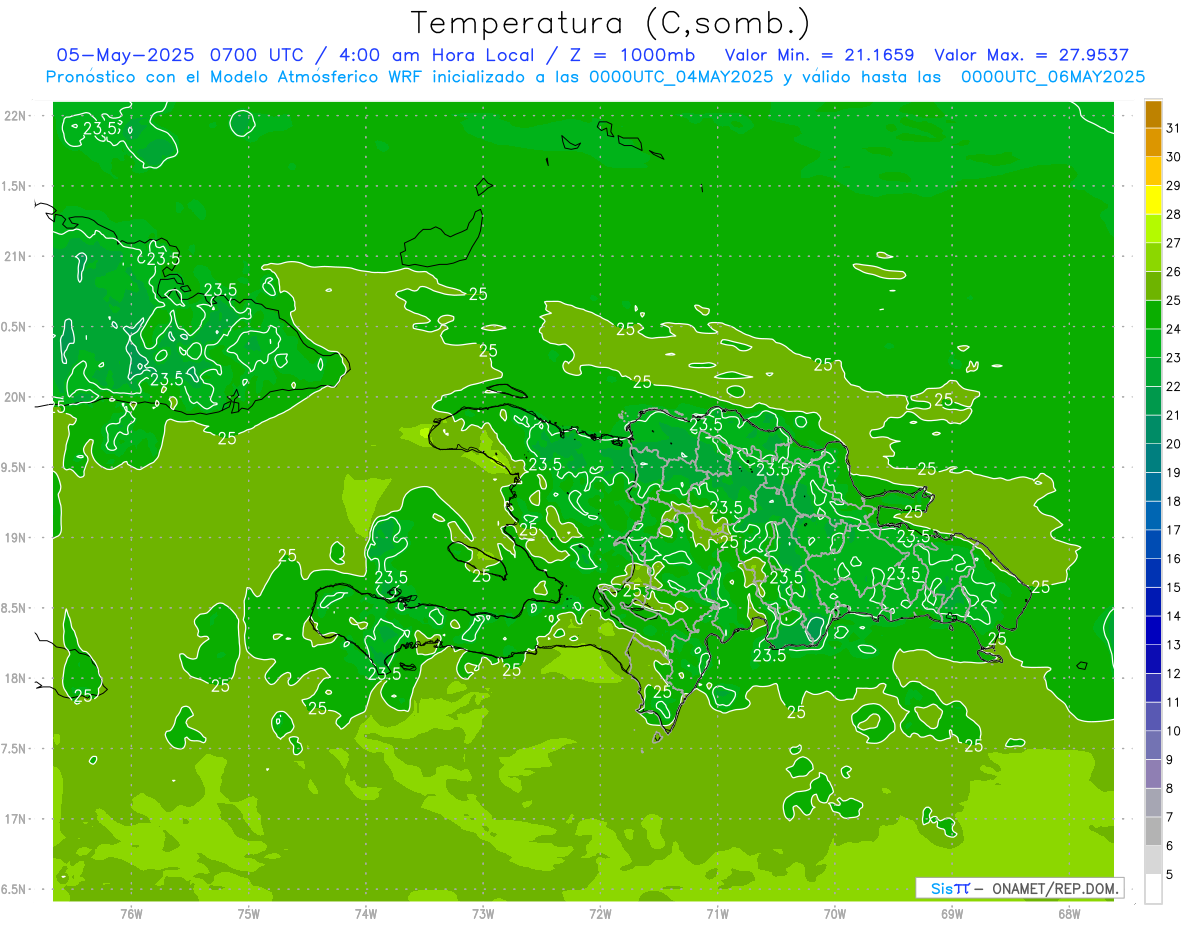
Task: Select 'Valor Max. = 27.9537' text
Action: click(1031, 55)
